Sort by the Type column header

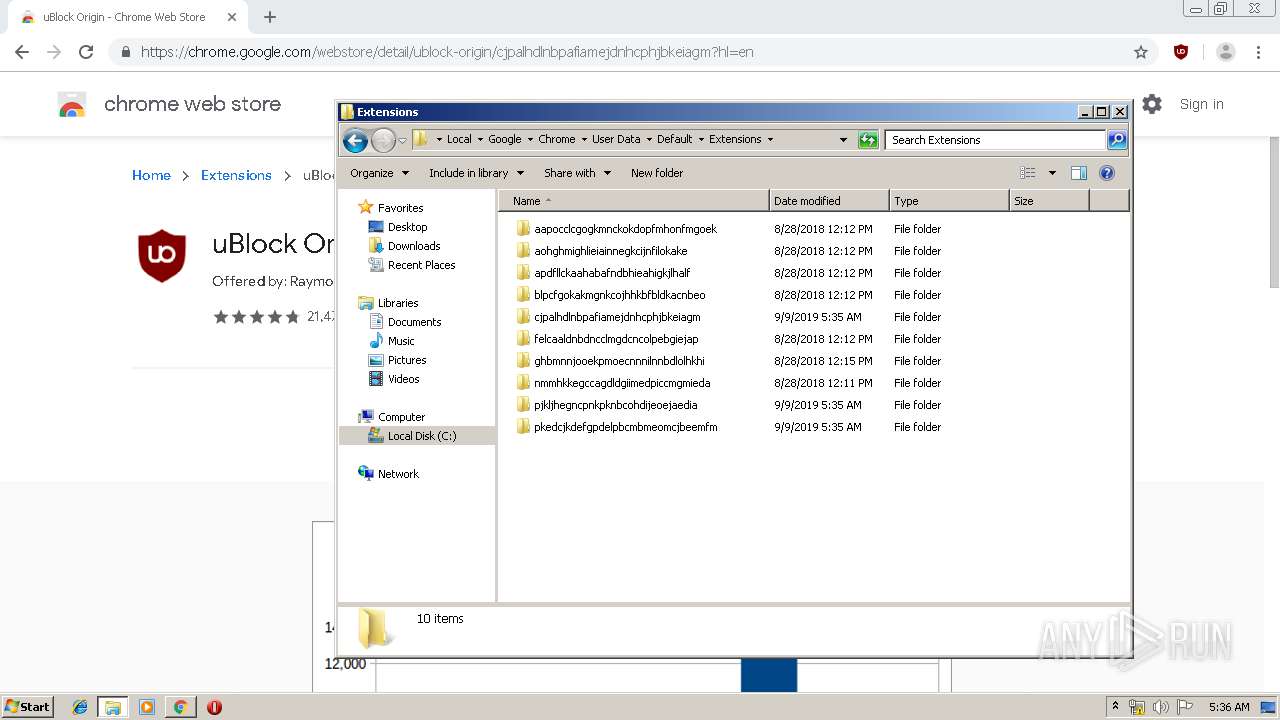coord(949,201)
